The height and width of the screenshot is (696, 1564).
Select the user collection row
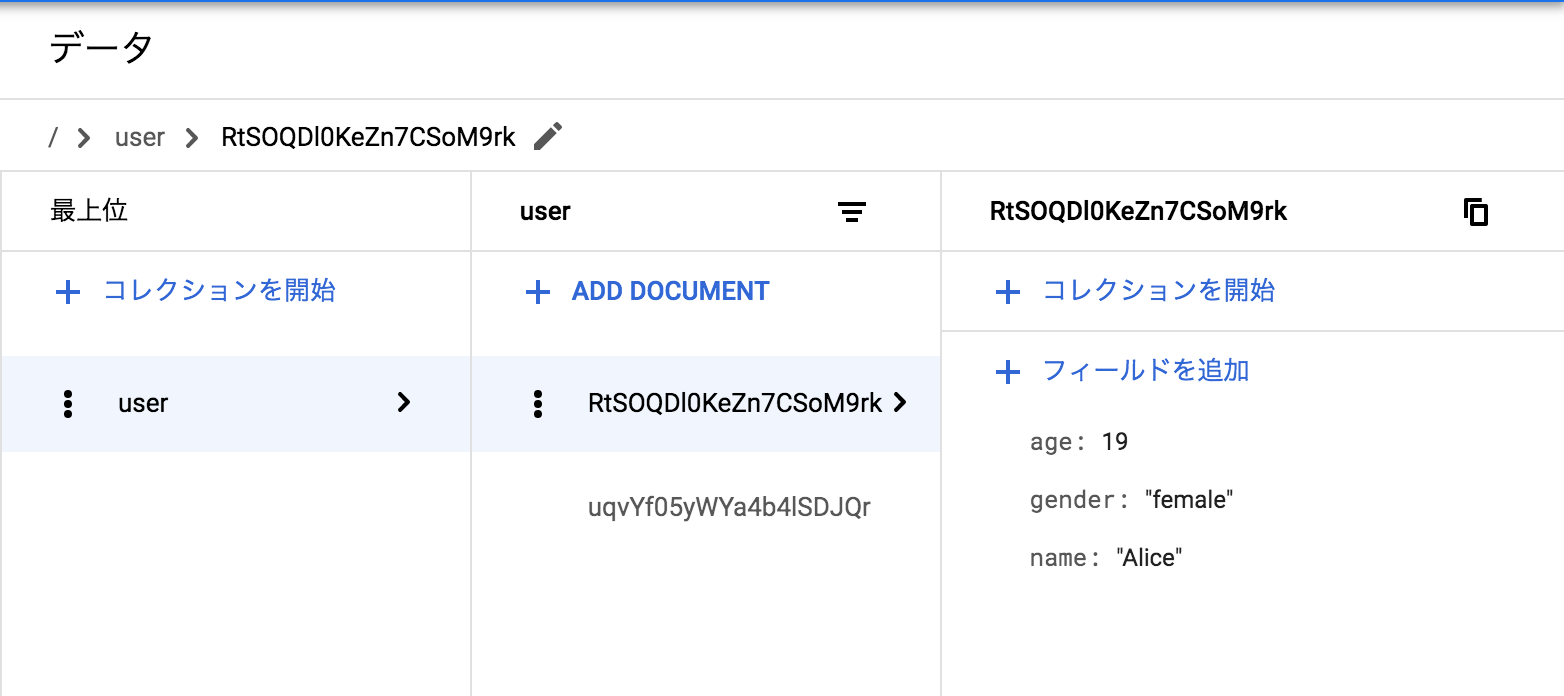pyautogui.click(x=142, y=403)
